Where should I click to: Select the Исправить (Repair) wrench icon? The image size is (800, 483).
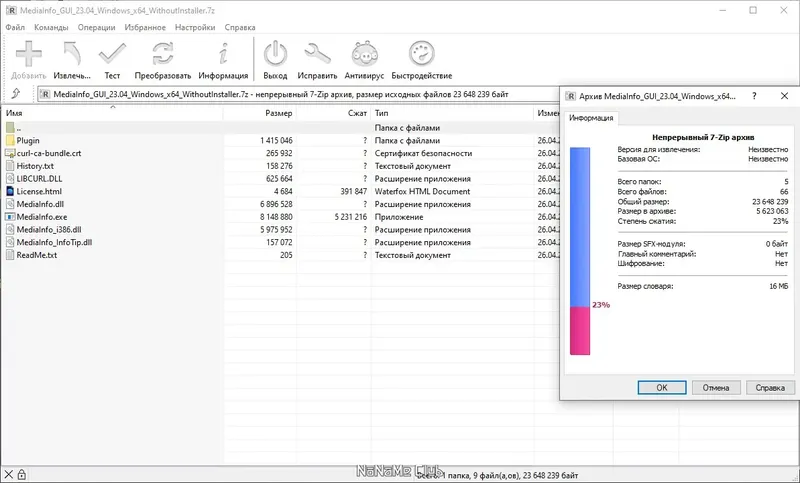coord(317,54)
